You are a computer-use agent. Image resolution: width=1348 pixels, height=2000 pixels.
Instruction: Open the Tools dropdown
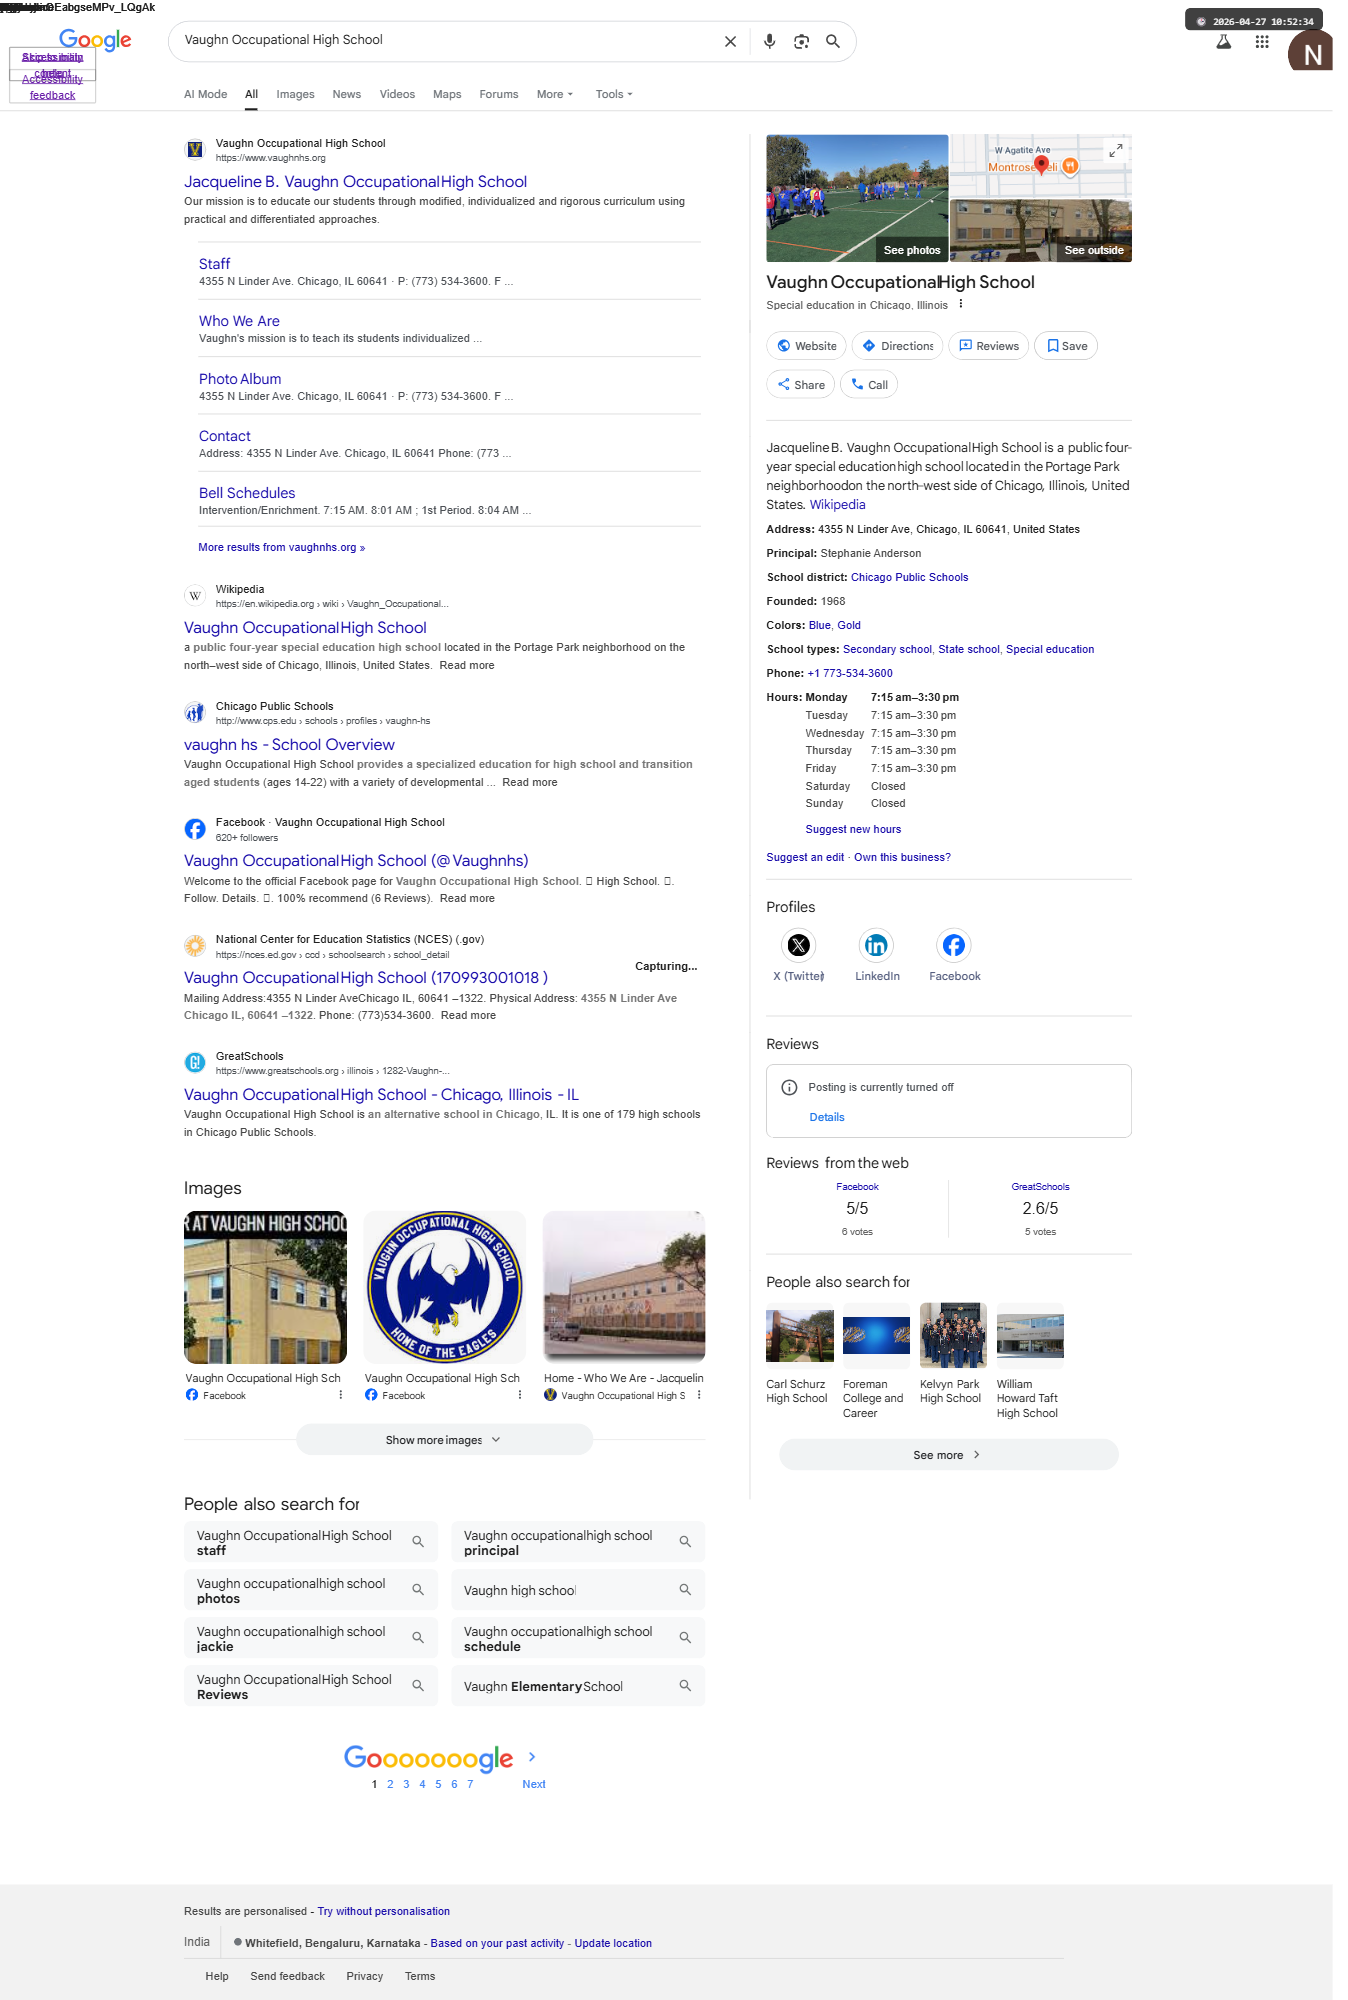click(x=614, y=95)
